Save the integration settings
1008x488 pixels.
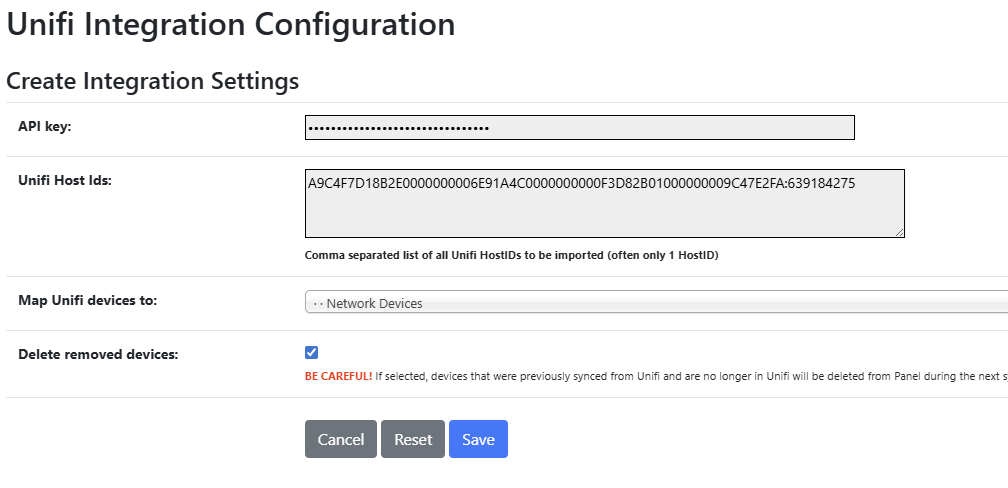point(478,439)
